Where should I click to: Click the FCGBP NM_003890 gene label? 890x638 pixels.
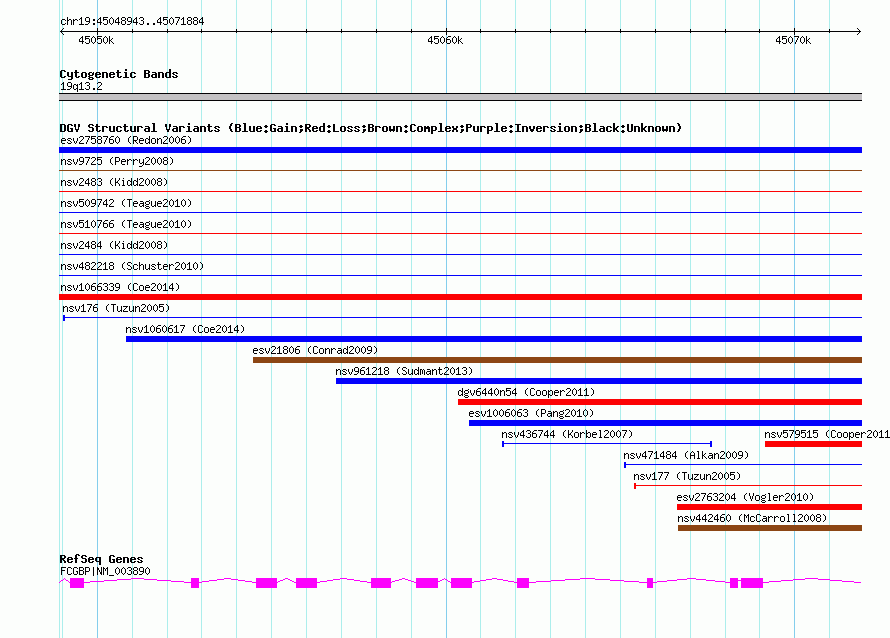click(x=105, y=570)
